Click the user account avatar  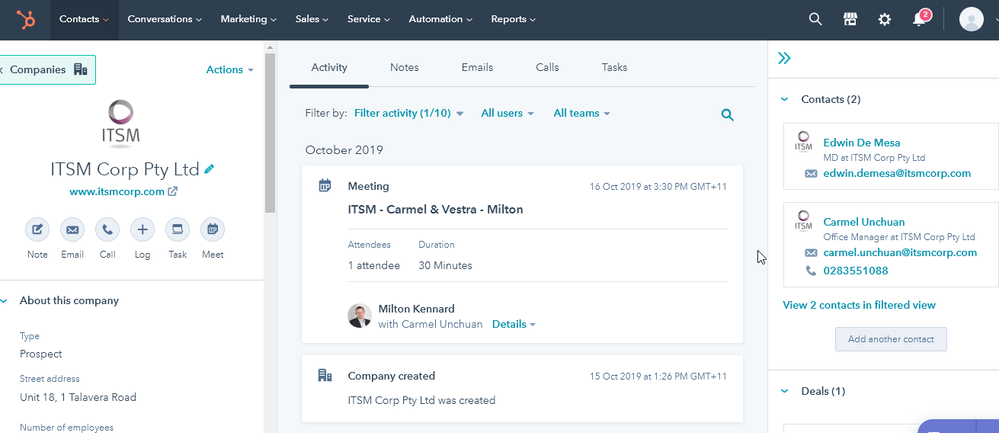point(972,19)
